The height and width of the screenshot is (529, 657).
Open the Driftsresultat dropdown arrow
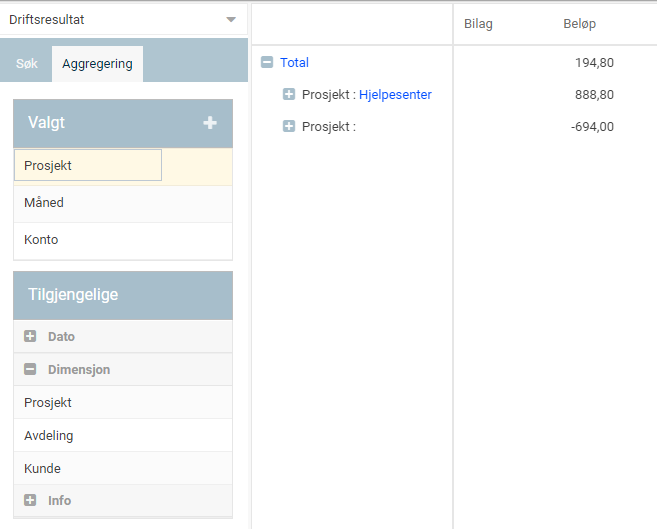tap(231, 20)
